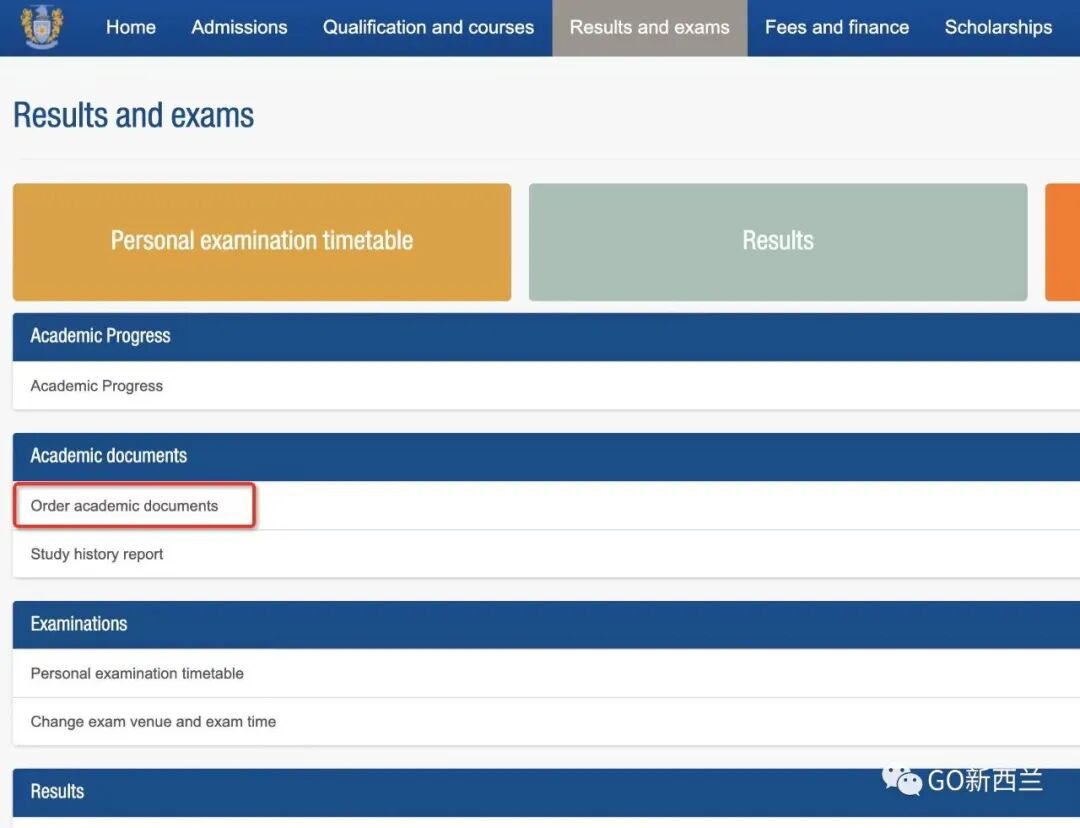Open the Personal examination timetable tile
1080x828 pixels.
[262, 242]
